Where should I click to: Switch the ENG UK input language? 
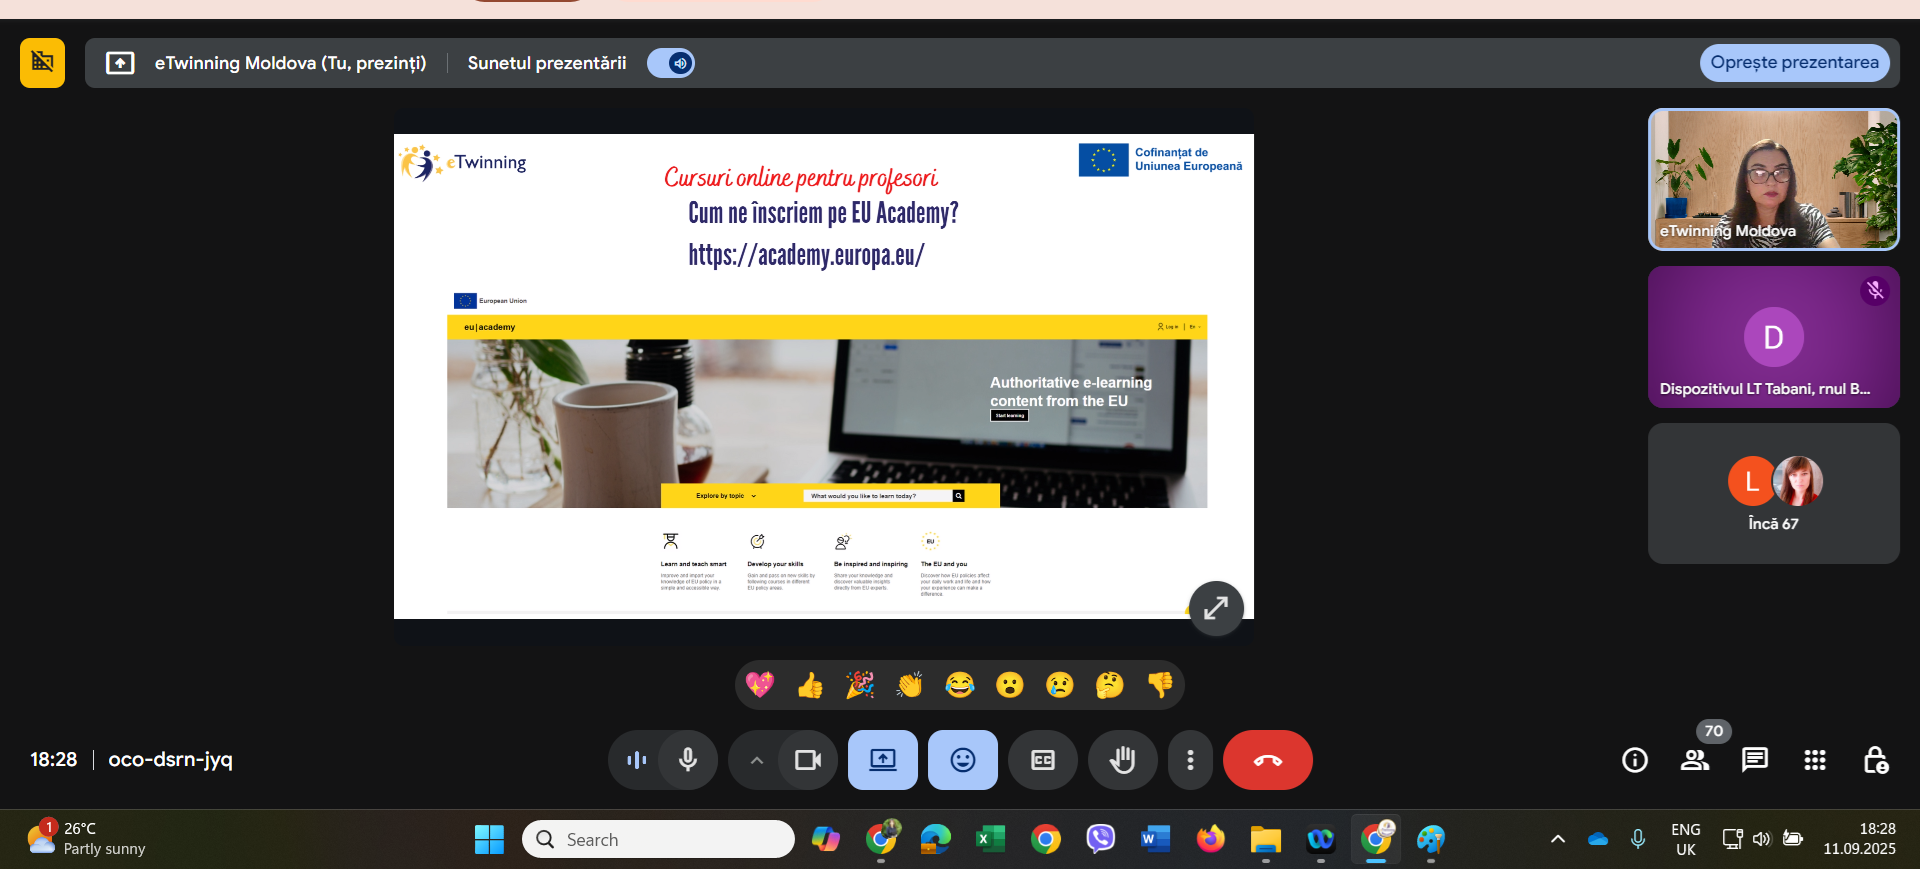coord(1686,839)
